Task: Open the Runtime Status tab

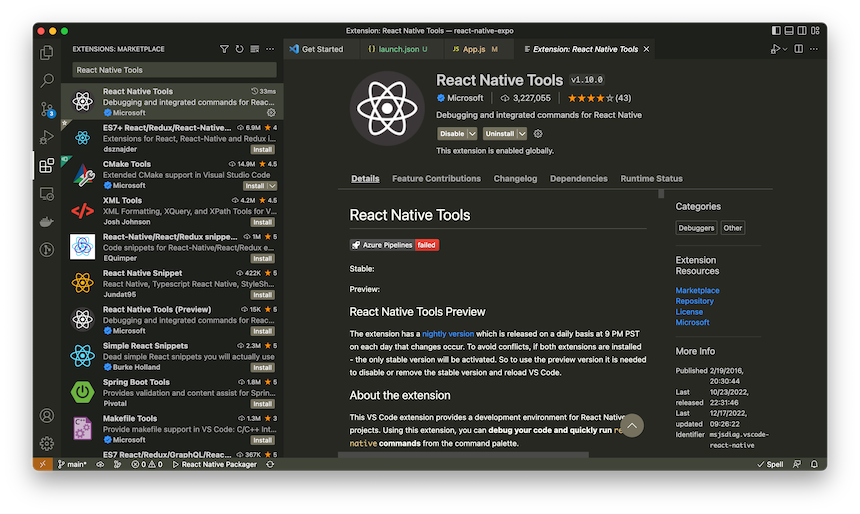Action: click(x=651, y=178)
